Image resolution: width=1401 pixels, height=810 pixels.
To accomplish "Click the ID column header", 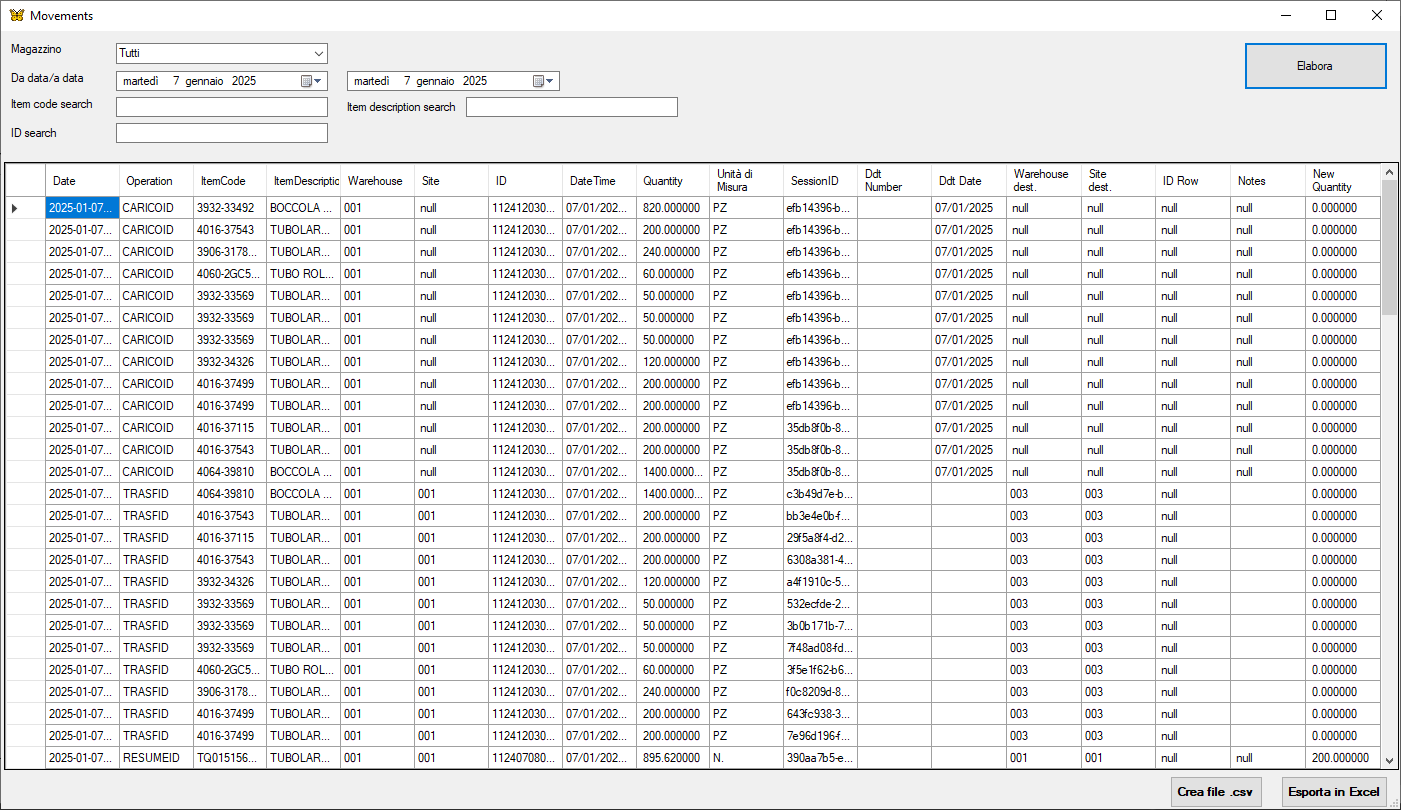I will pyautogui.click(x=526, y=181).
